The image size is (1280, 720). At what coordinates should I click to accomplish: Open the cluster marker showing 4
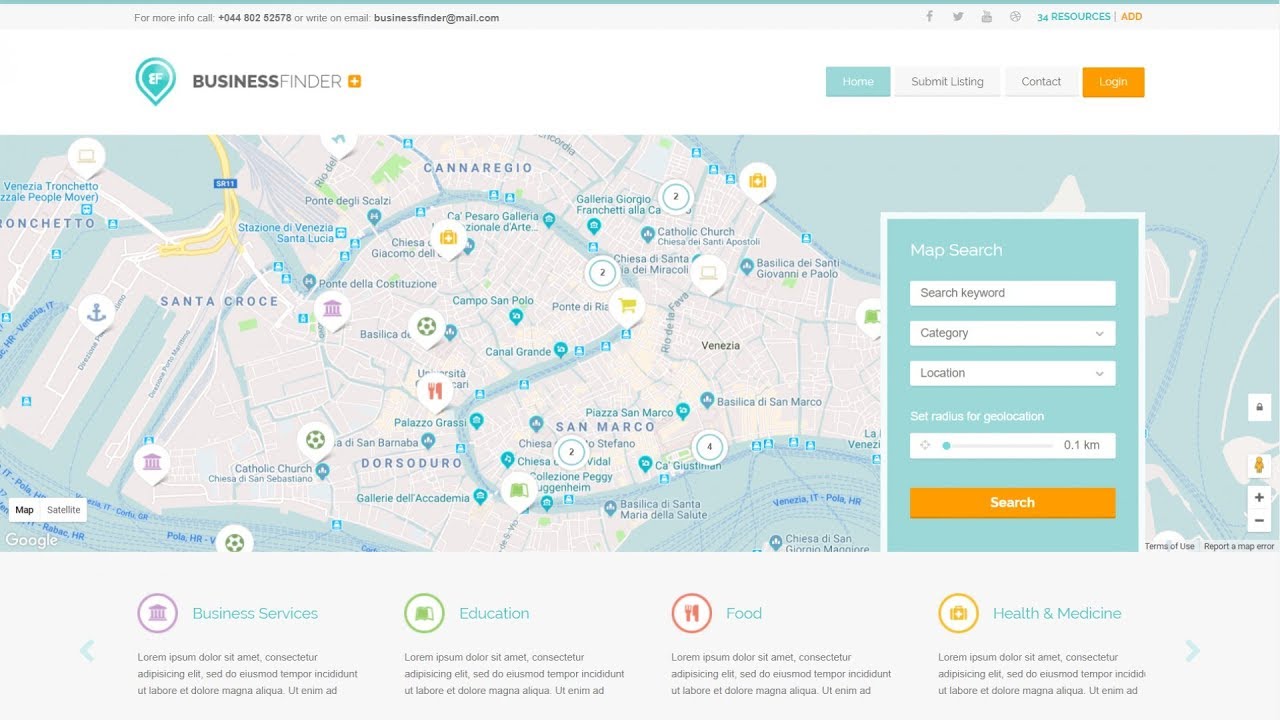click(709, 447)
